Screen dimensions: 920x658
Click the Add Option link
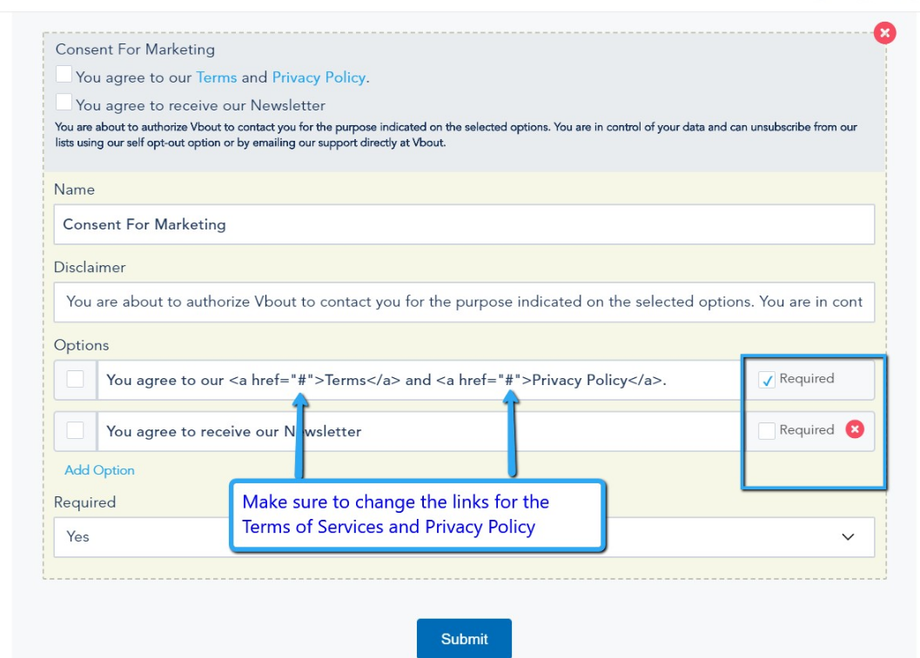tap(99, 470)
